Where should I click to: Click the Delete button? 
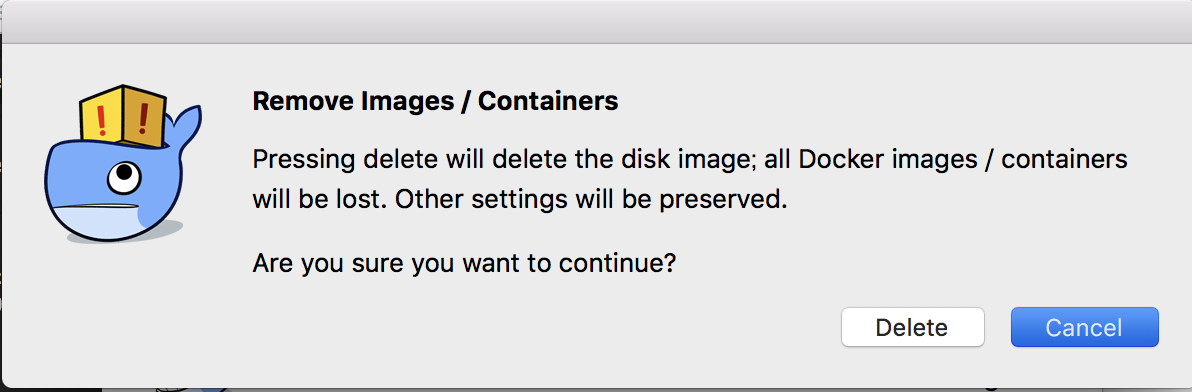(x=912, y=327)
